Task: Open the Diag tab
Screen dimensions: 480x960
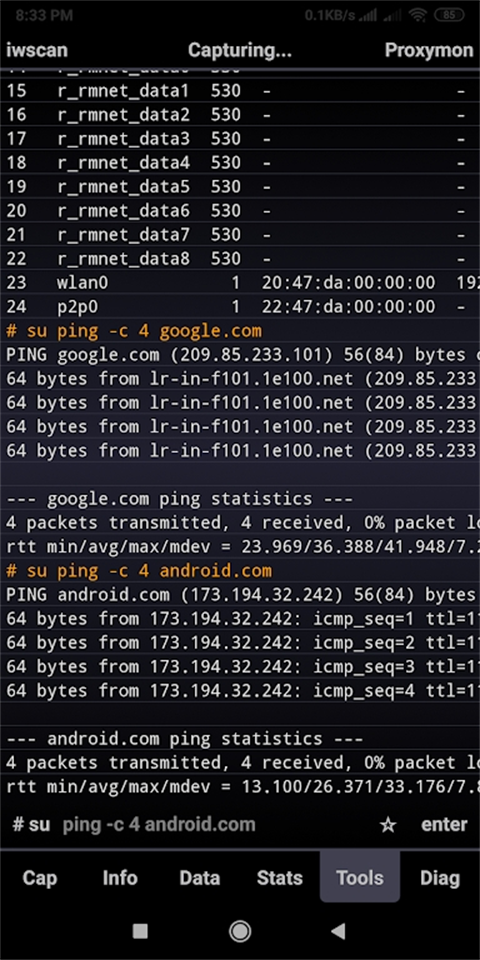Action: pos(440,878)
